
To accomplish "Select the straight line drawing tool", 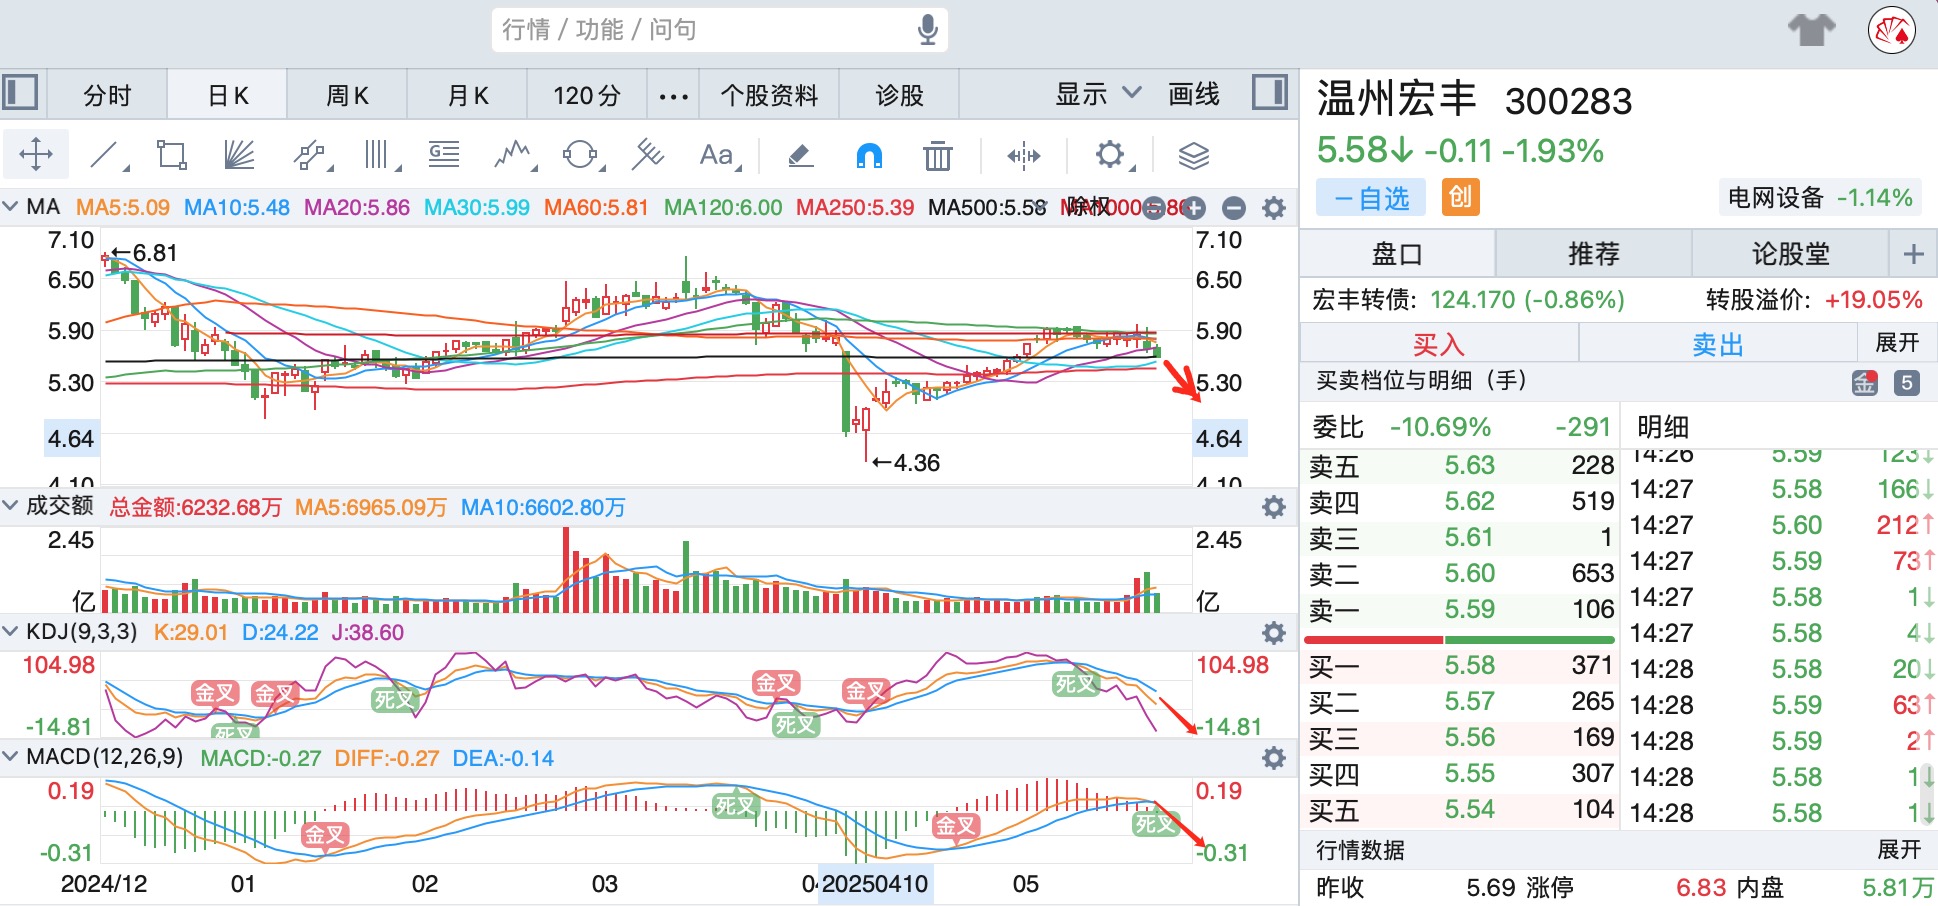I will (107, 155).
